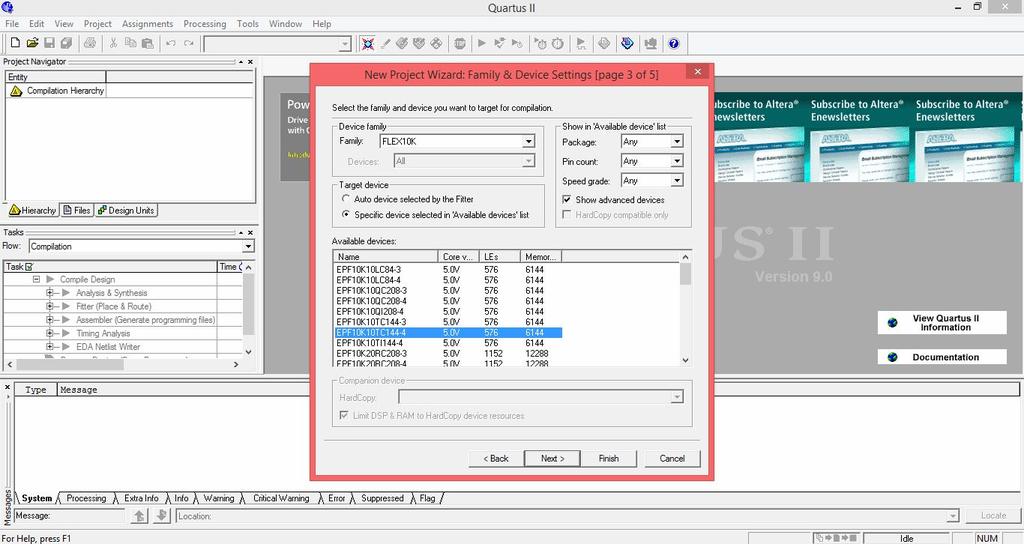Toggle 'Limit DSP & RAM to HardCopy' checkbox
The width and height of the screenshot is (1024, 544).
click(344, 415)
